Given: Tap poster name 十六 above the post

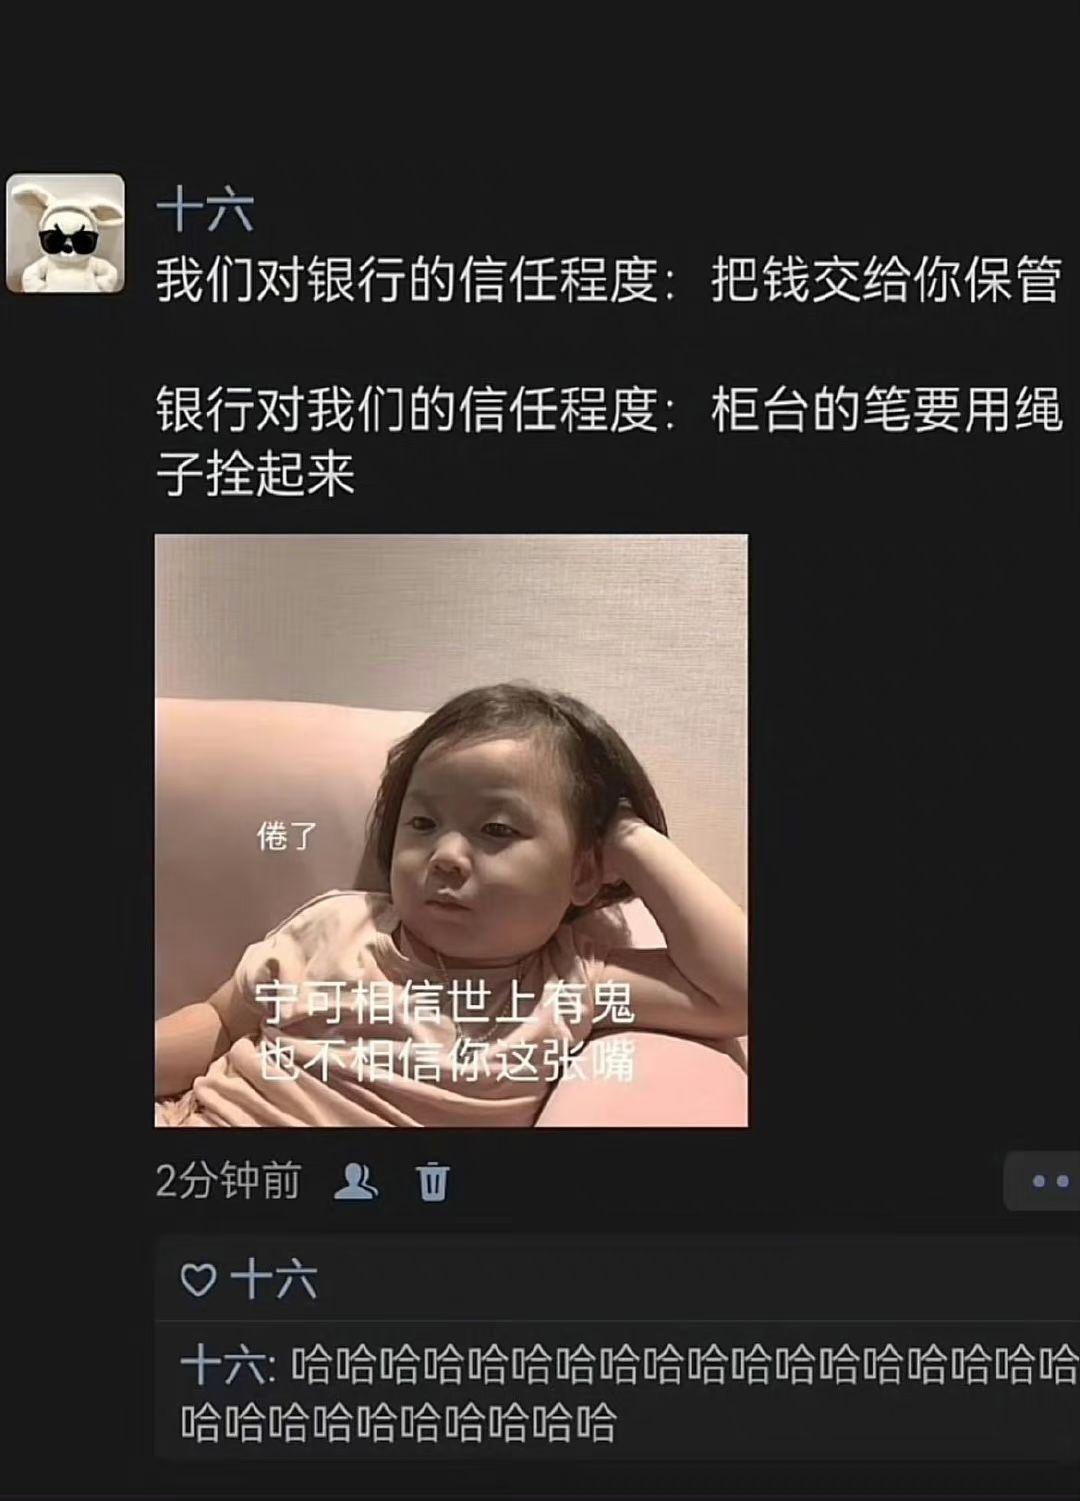Looking at the screenshot, I should point(205,212).
